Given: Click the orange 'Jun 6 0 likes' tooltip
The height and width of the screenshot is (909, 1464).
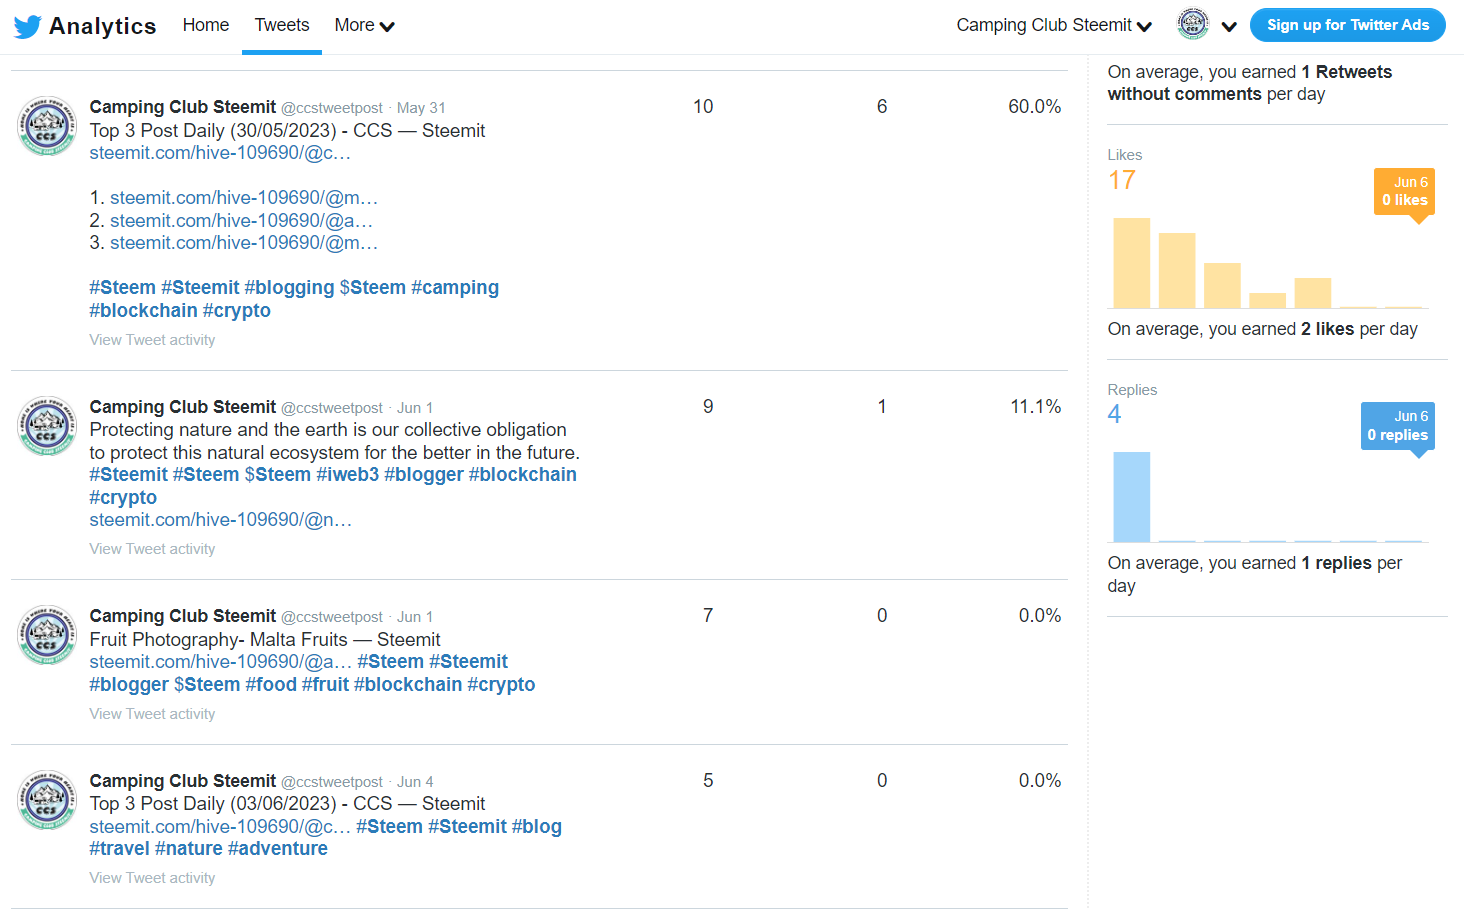Looking at the screenshot, I should point(1405,191).
